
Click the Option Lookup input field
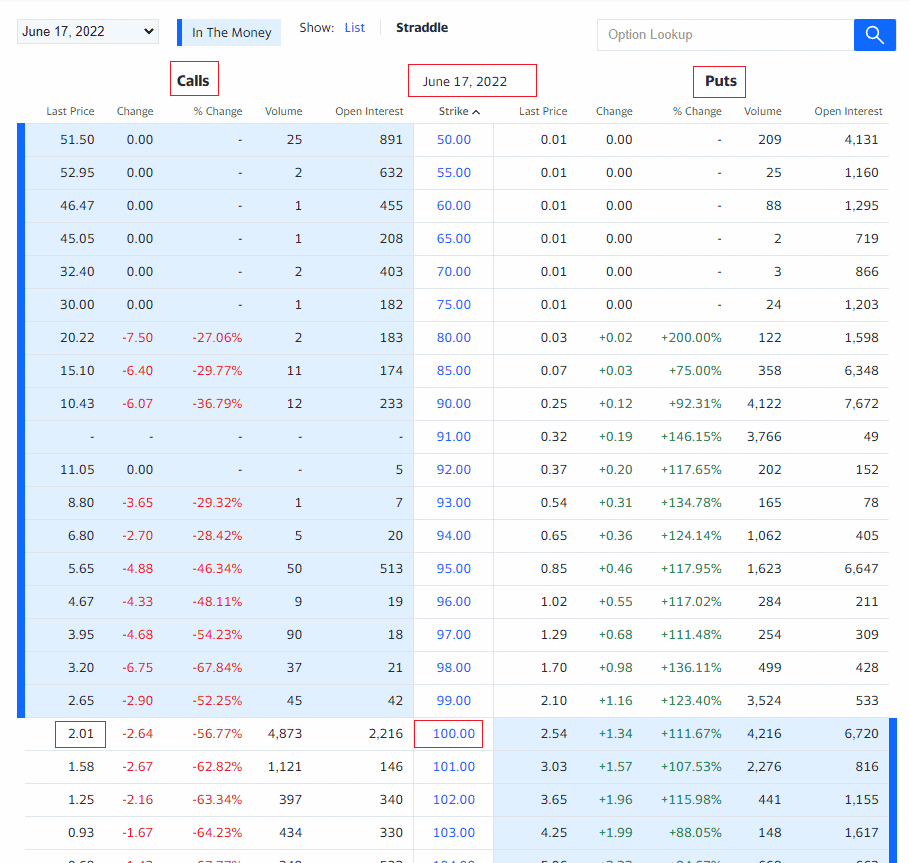(x=725, y=34)
